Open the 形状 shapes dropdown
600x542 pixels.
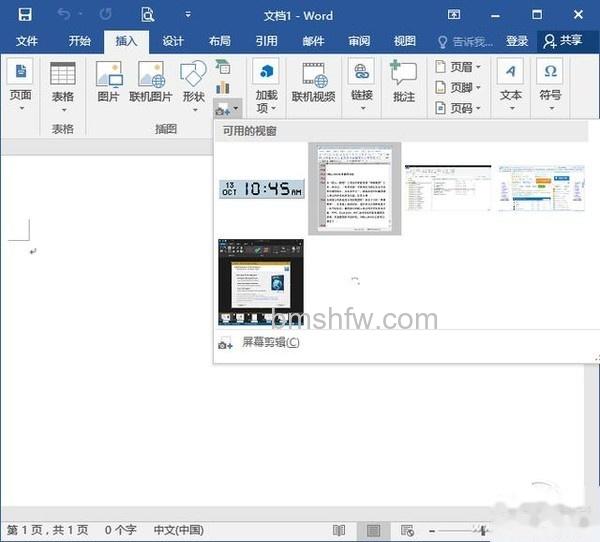click(x=194, y=86)
